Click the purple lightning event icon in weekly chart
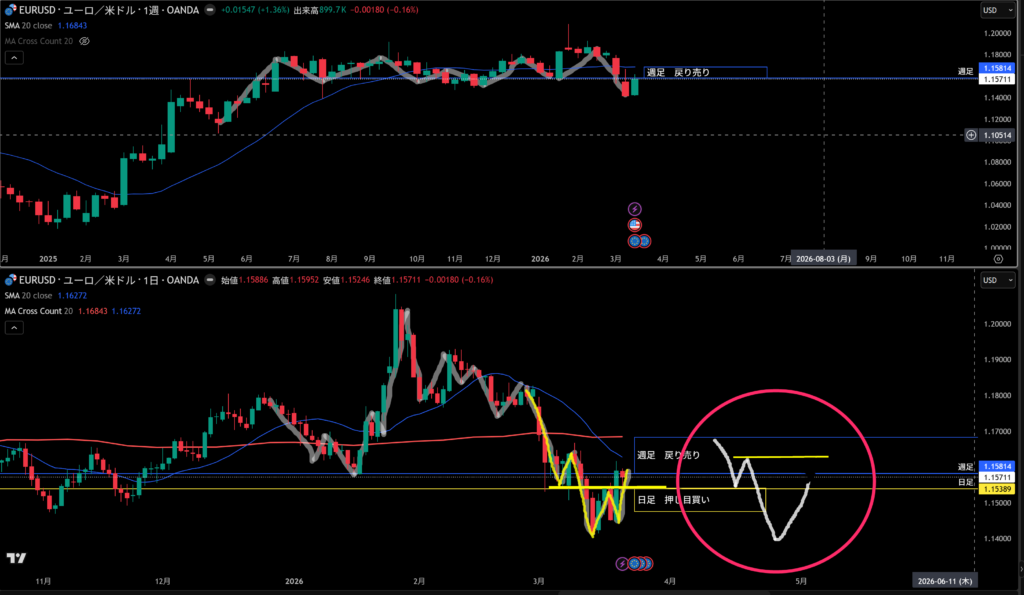This screenshot has height=595, width=1024. tap(634, 208)
